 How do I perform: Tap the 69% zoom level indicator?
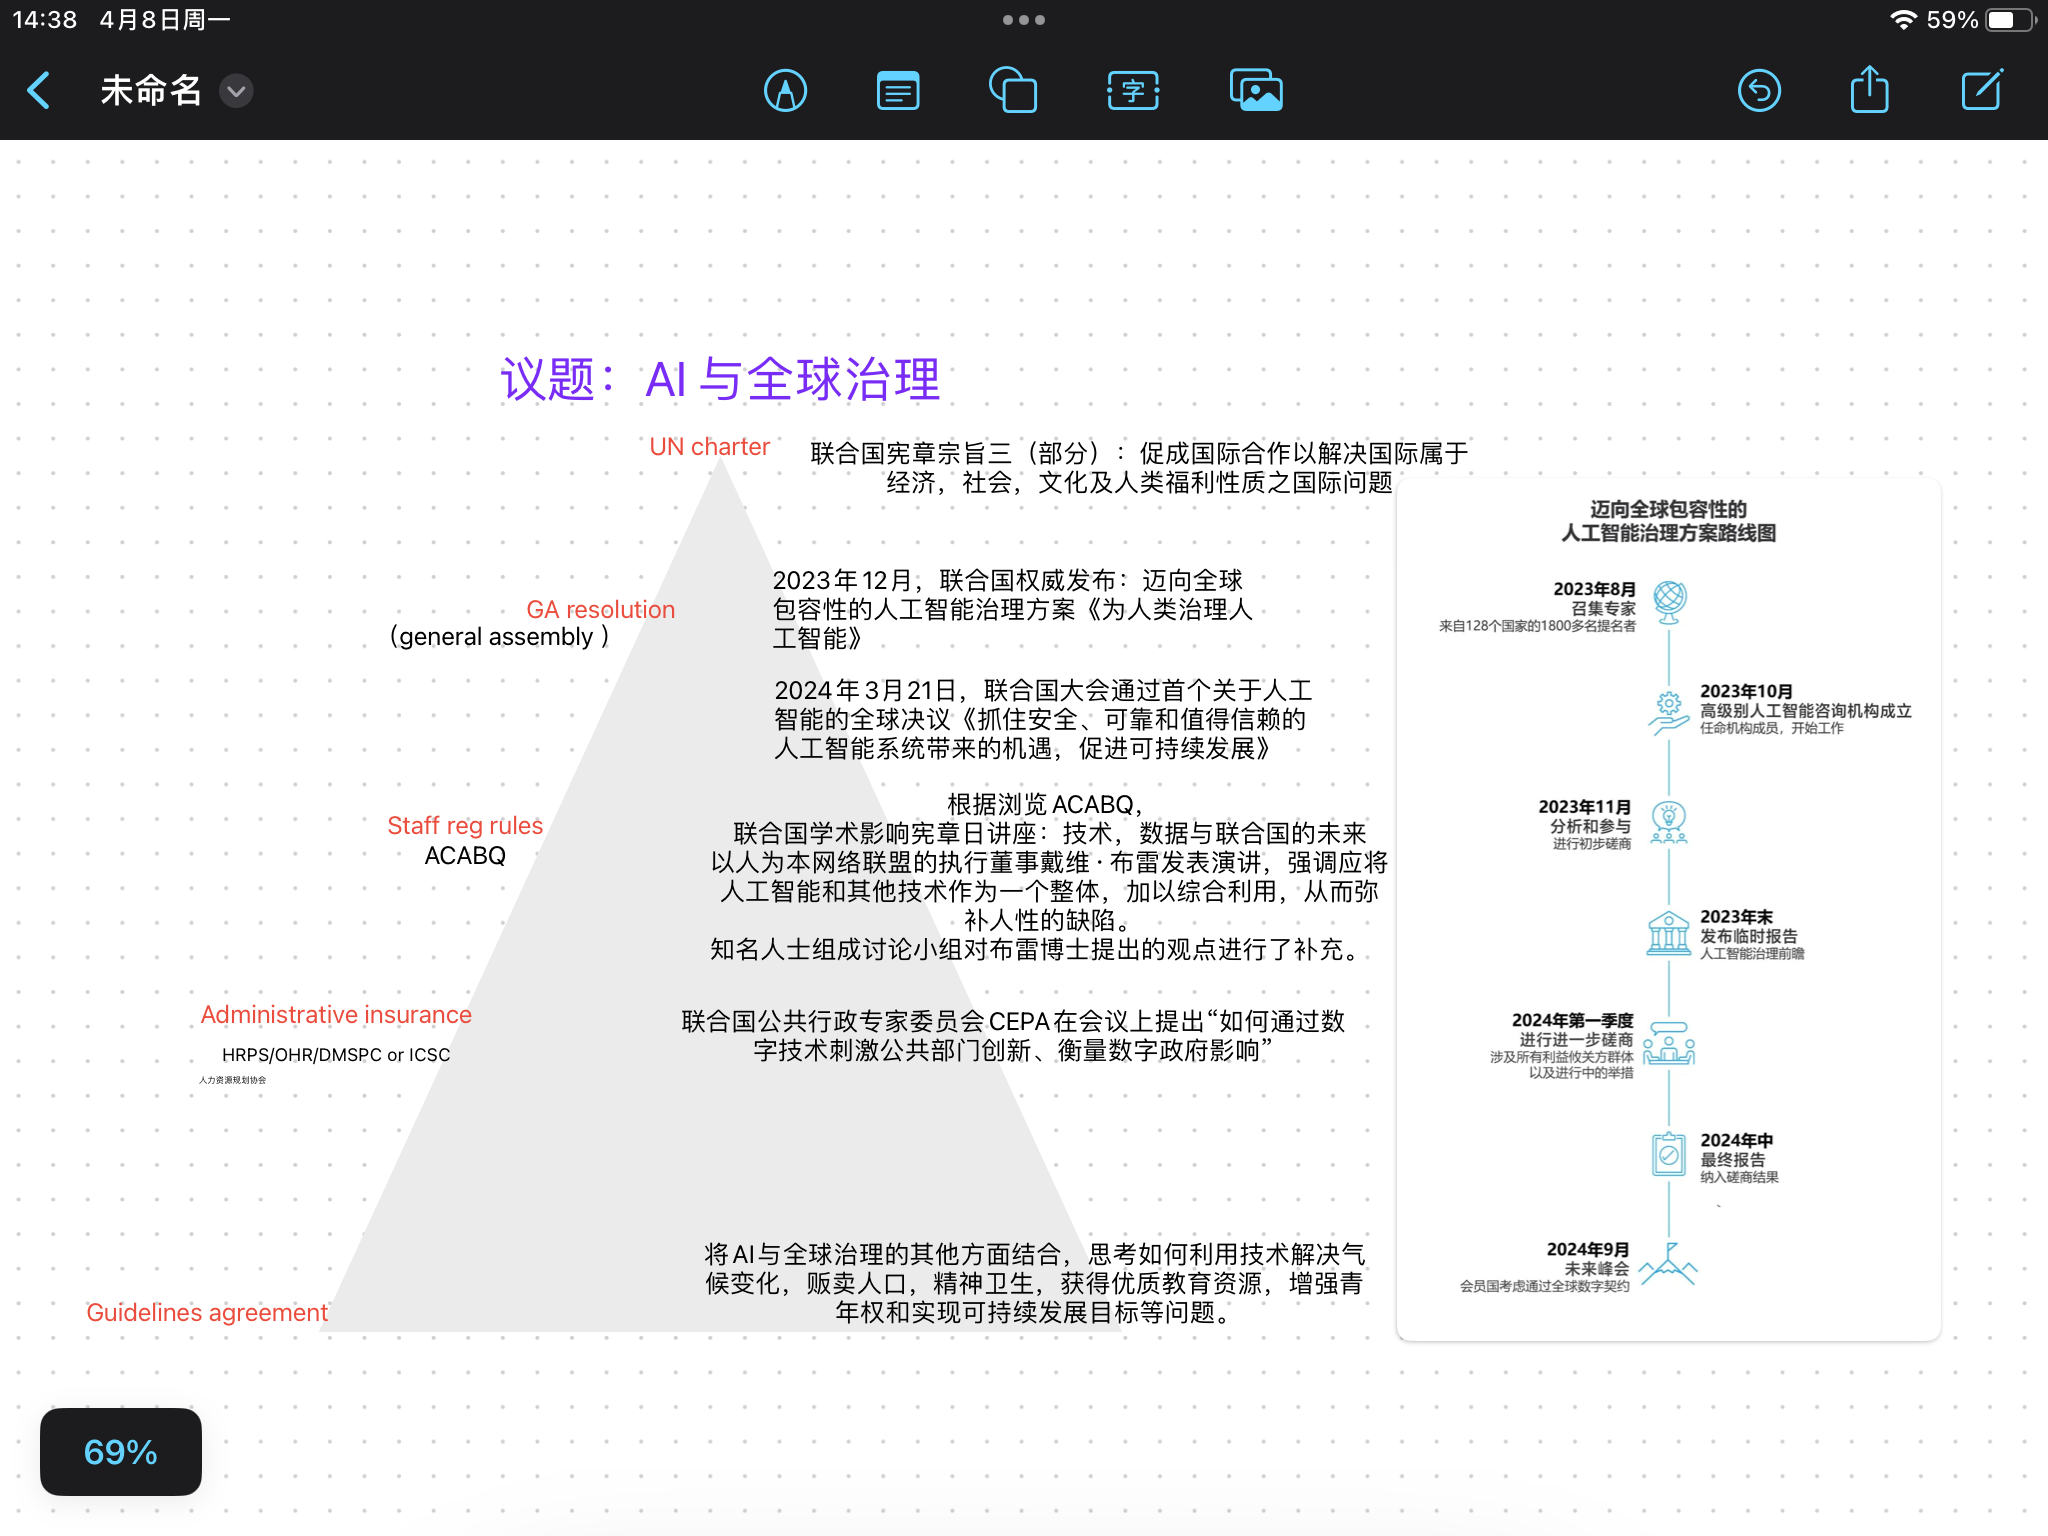click(x=121, y=1451)
